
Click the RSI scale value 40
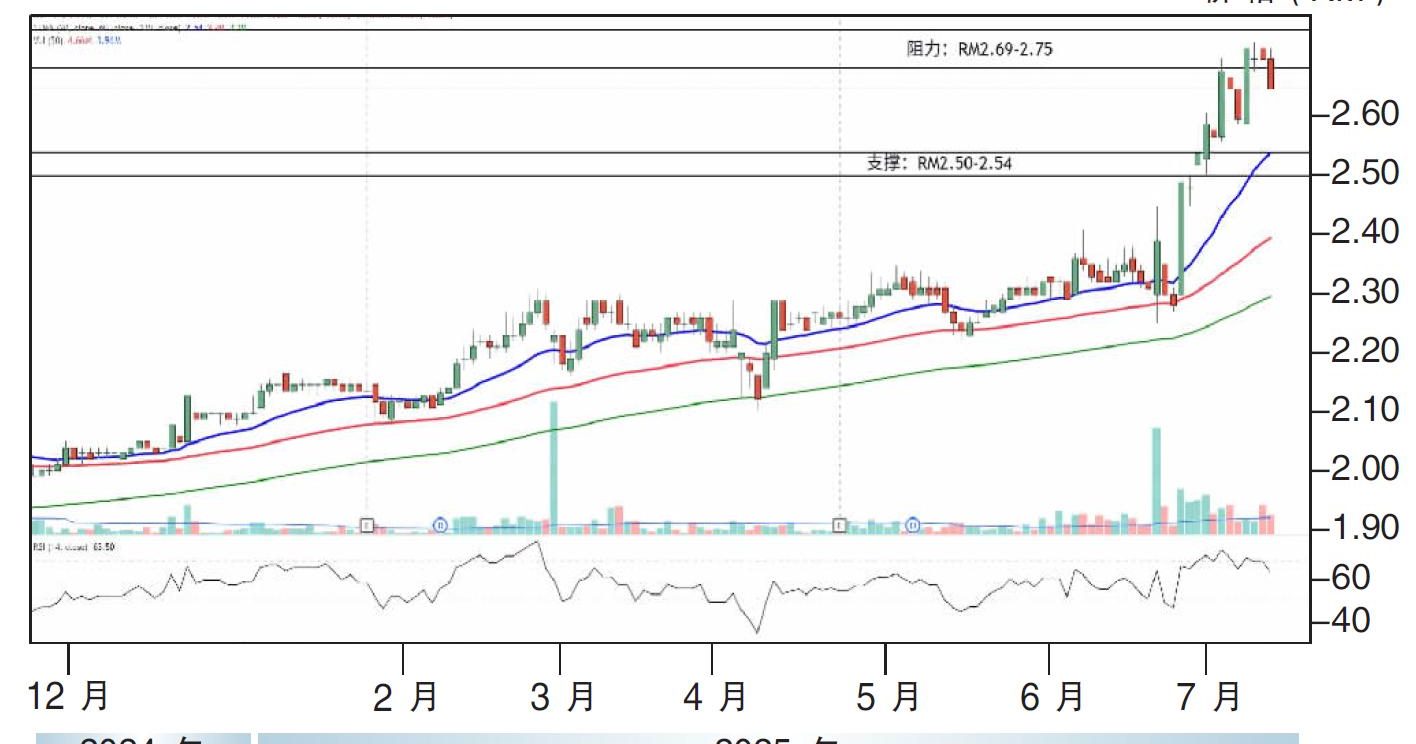(1350, 621)
